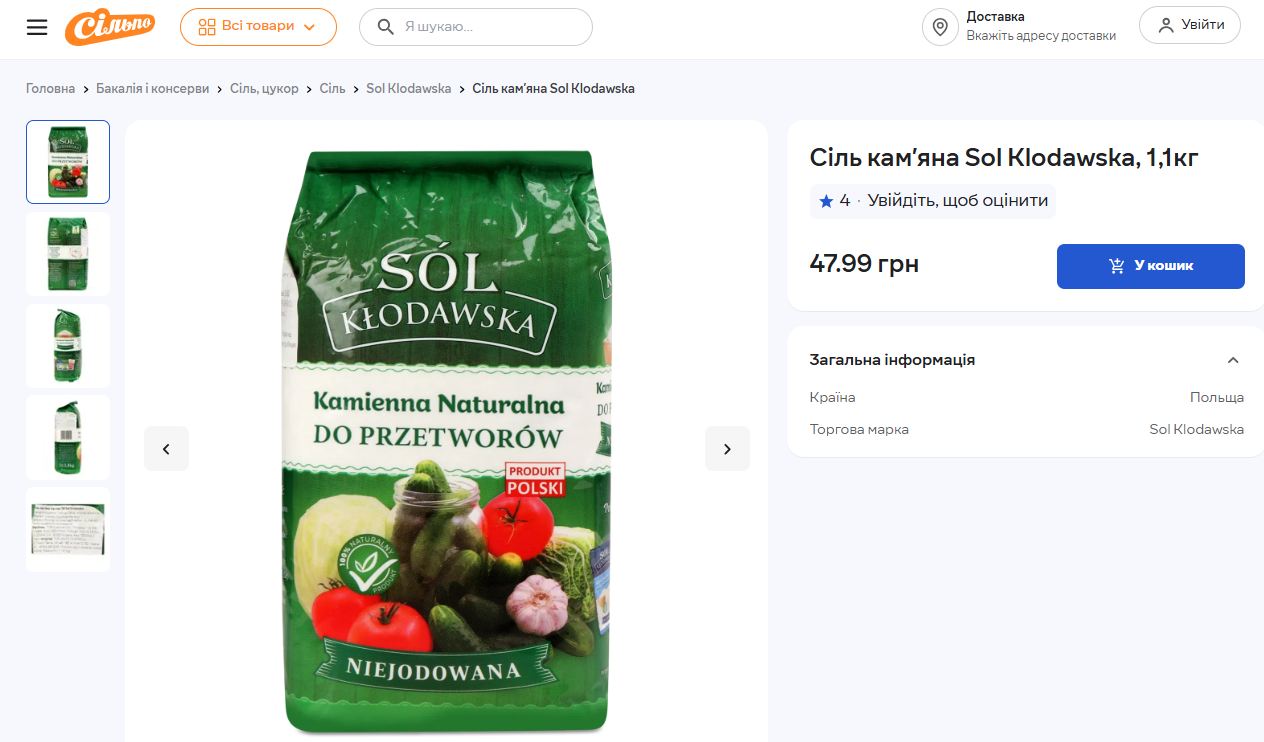
Task: Go to 'Головна' breadcrumb
Action: click(x=51, y=89)
